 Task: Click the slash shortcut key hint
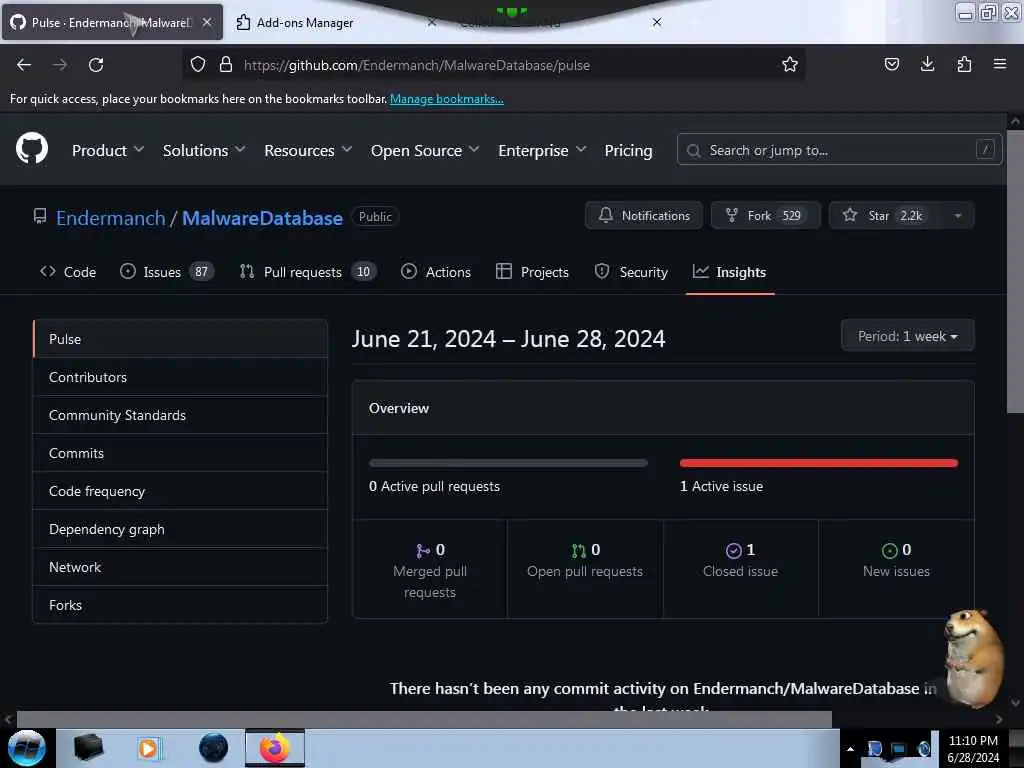[x=985, y=150]
